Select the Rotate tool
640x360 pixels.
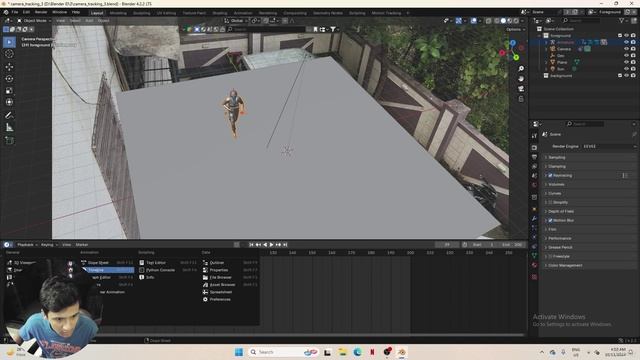9,78
